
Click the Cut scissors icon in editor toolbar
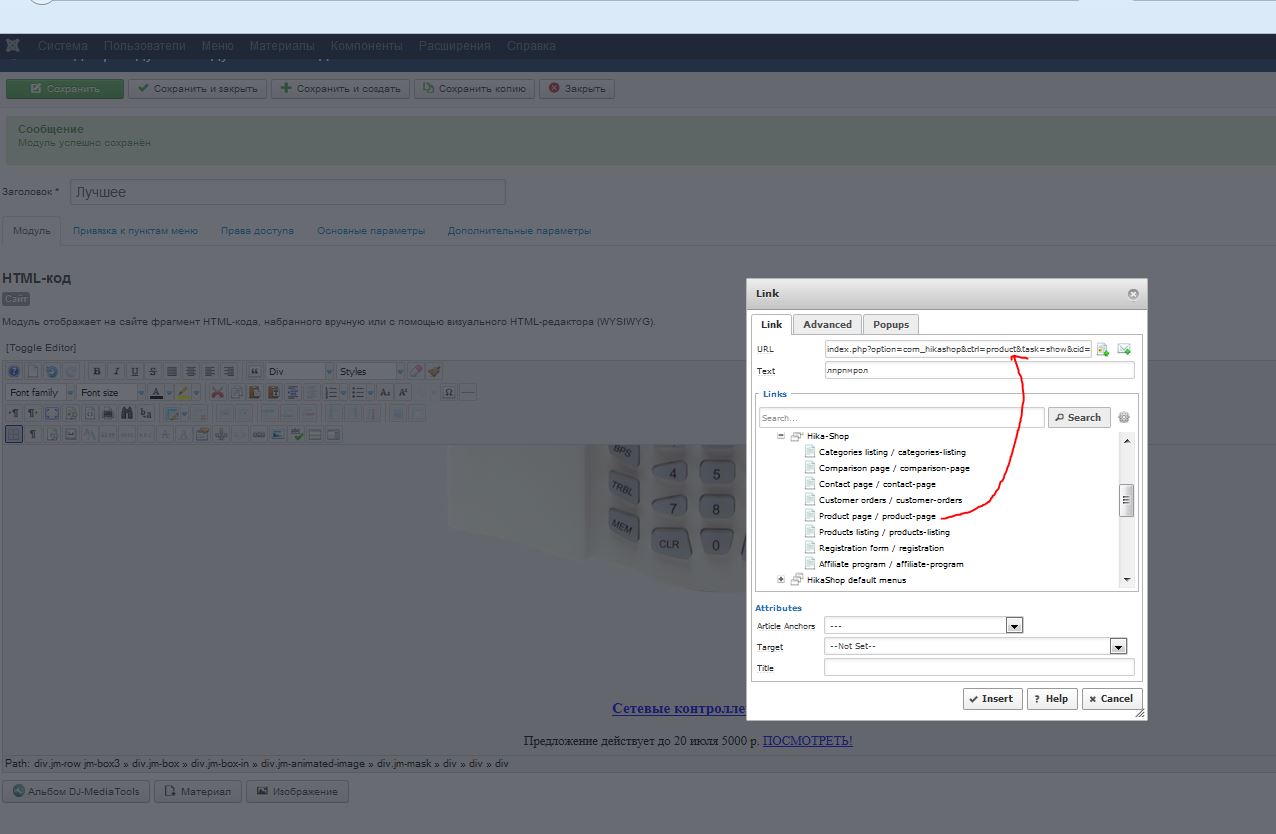(217, 393)
